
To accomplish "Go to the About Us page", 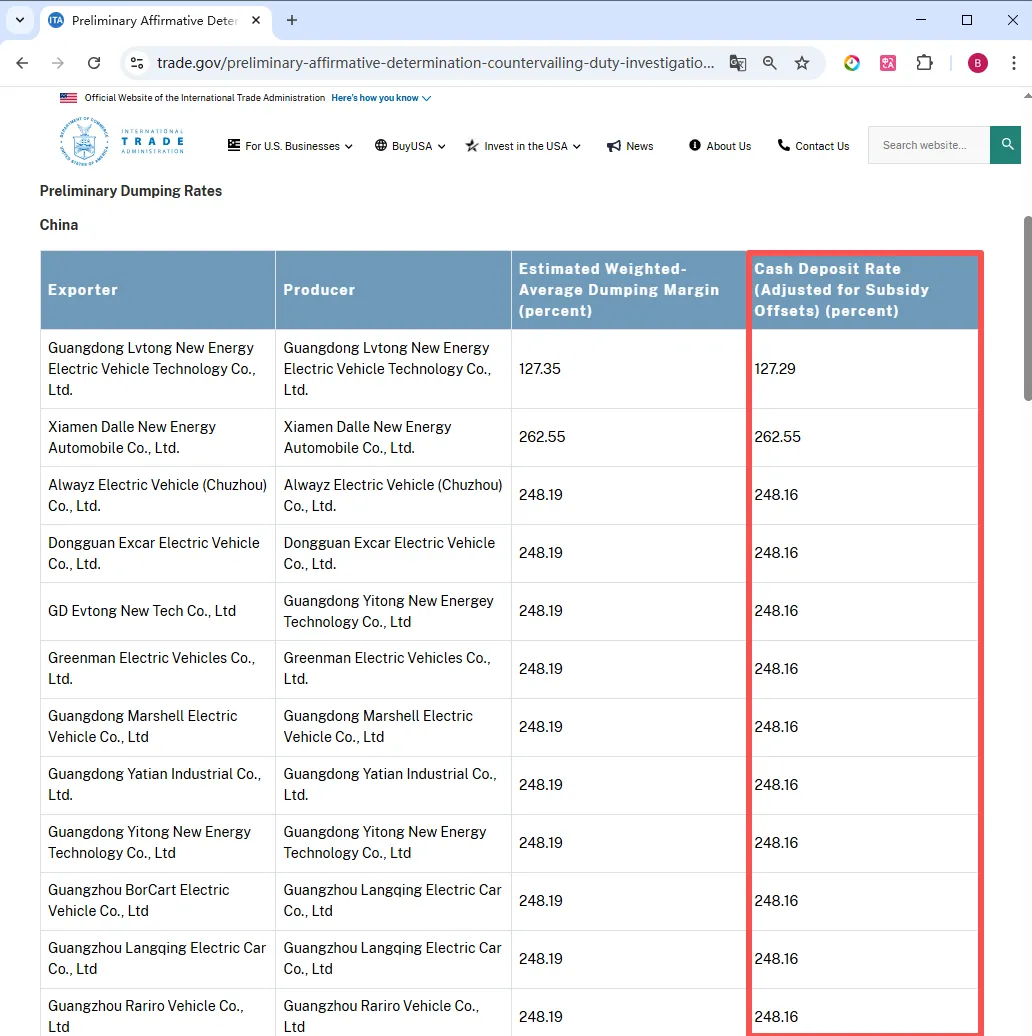I will point(720,146).
